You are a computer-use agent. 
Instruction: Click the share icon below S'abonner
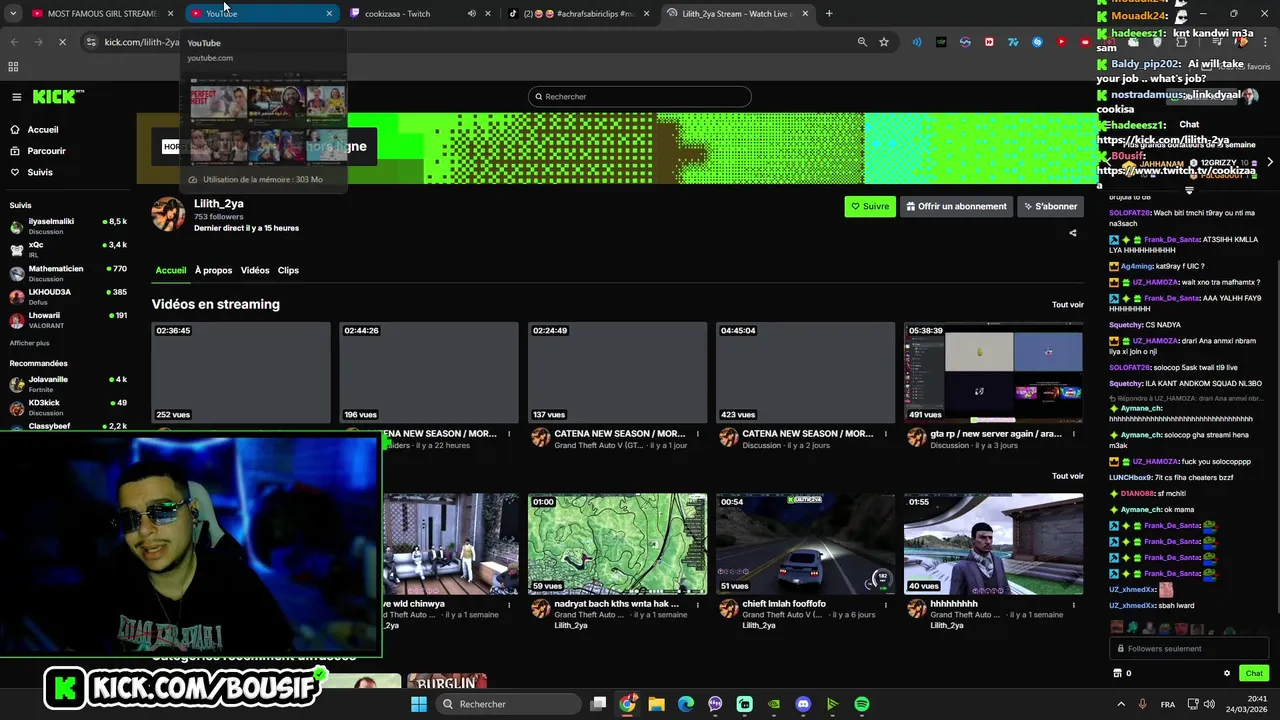1073,233
